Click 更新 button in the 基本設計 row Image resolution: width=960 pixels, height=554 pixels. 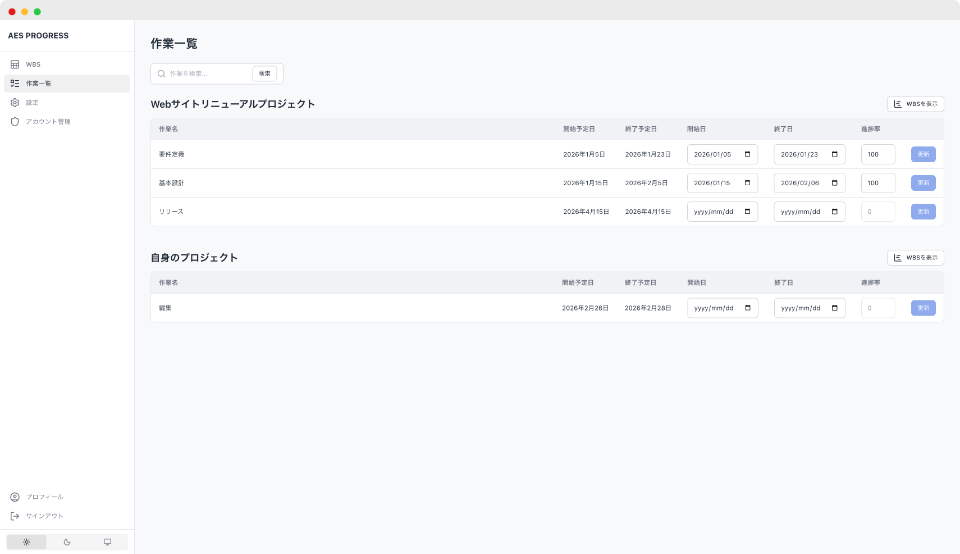click(x=923, y=183)
